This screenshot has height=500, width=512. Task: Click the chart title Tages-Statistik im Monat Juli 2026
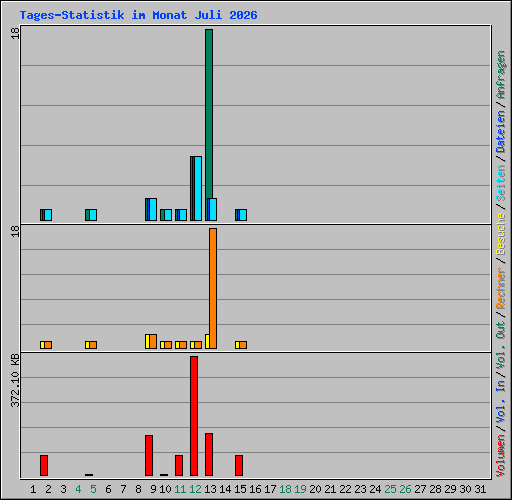pos(138,15)
